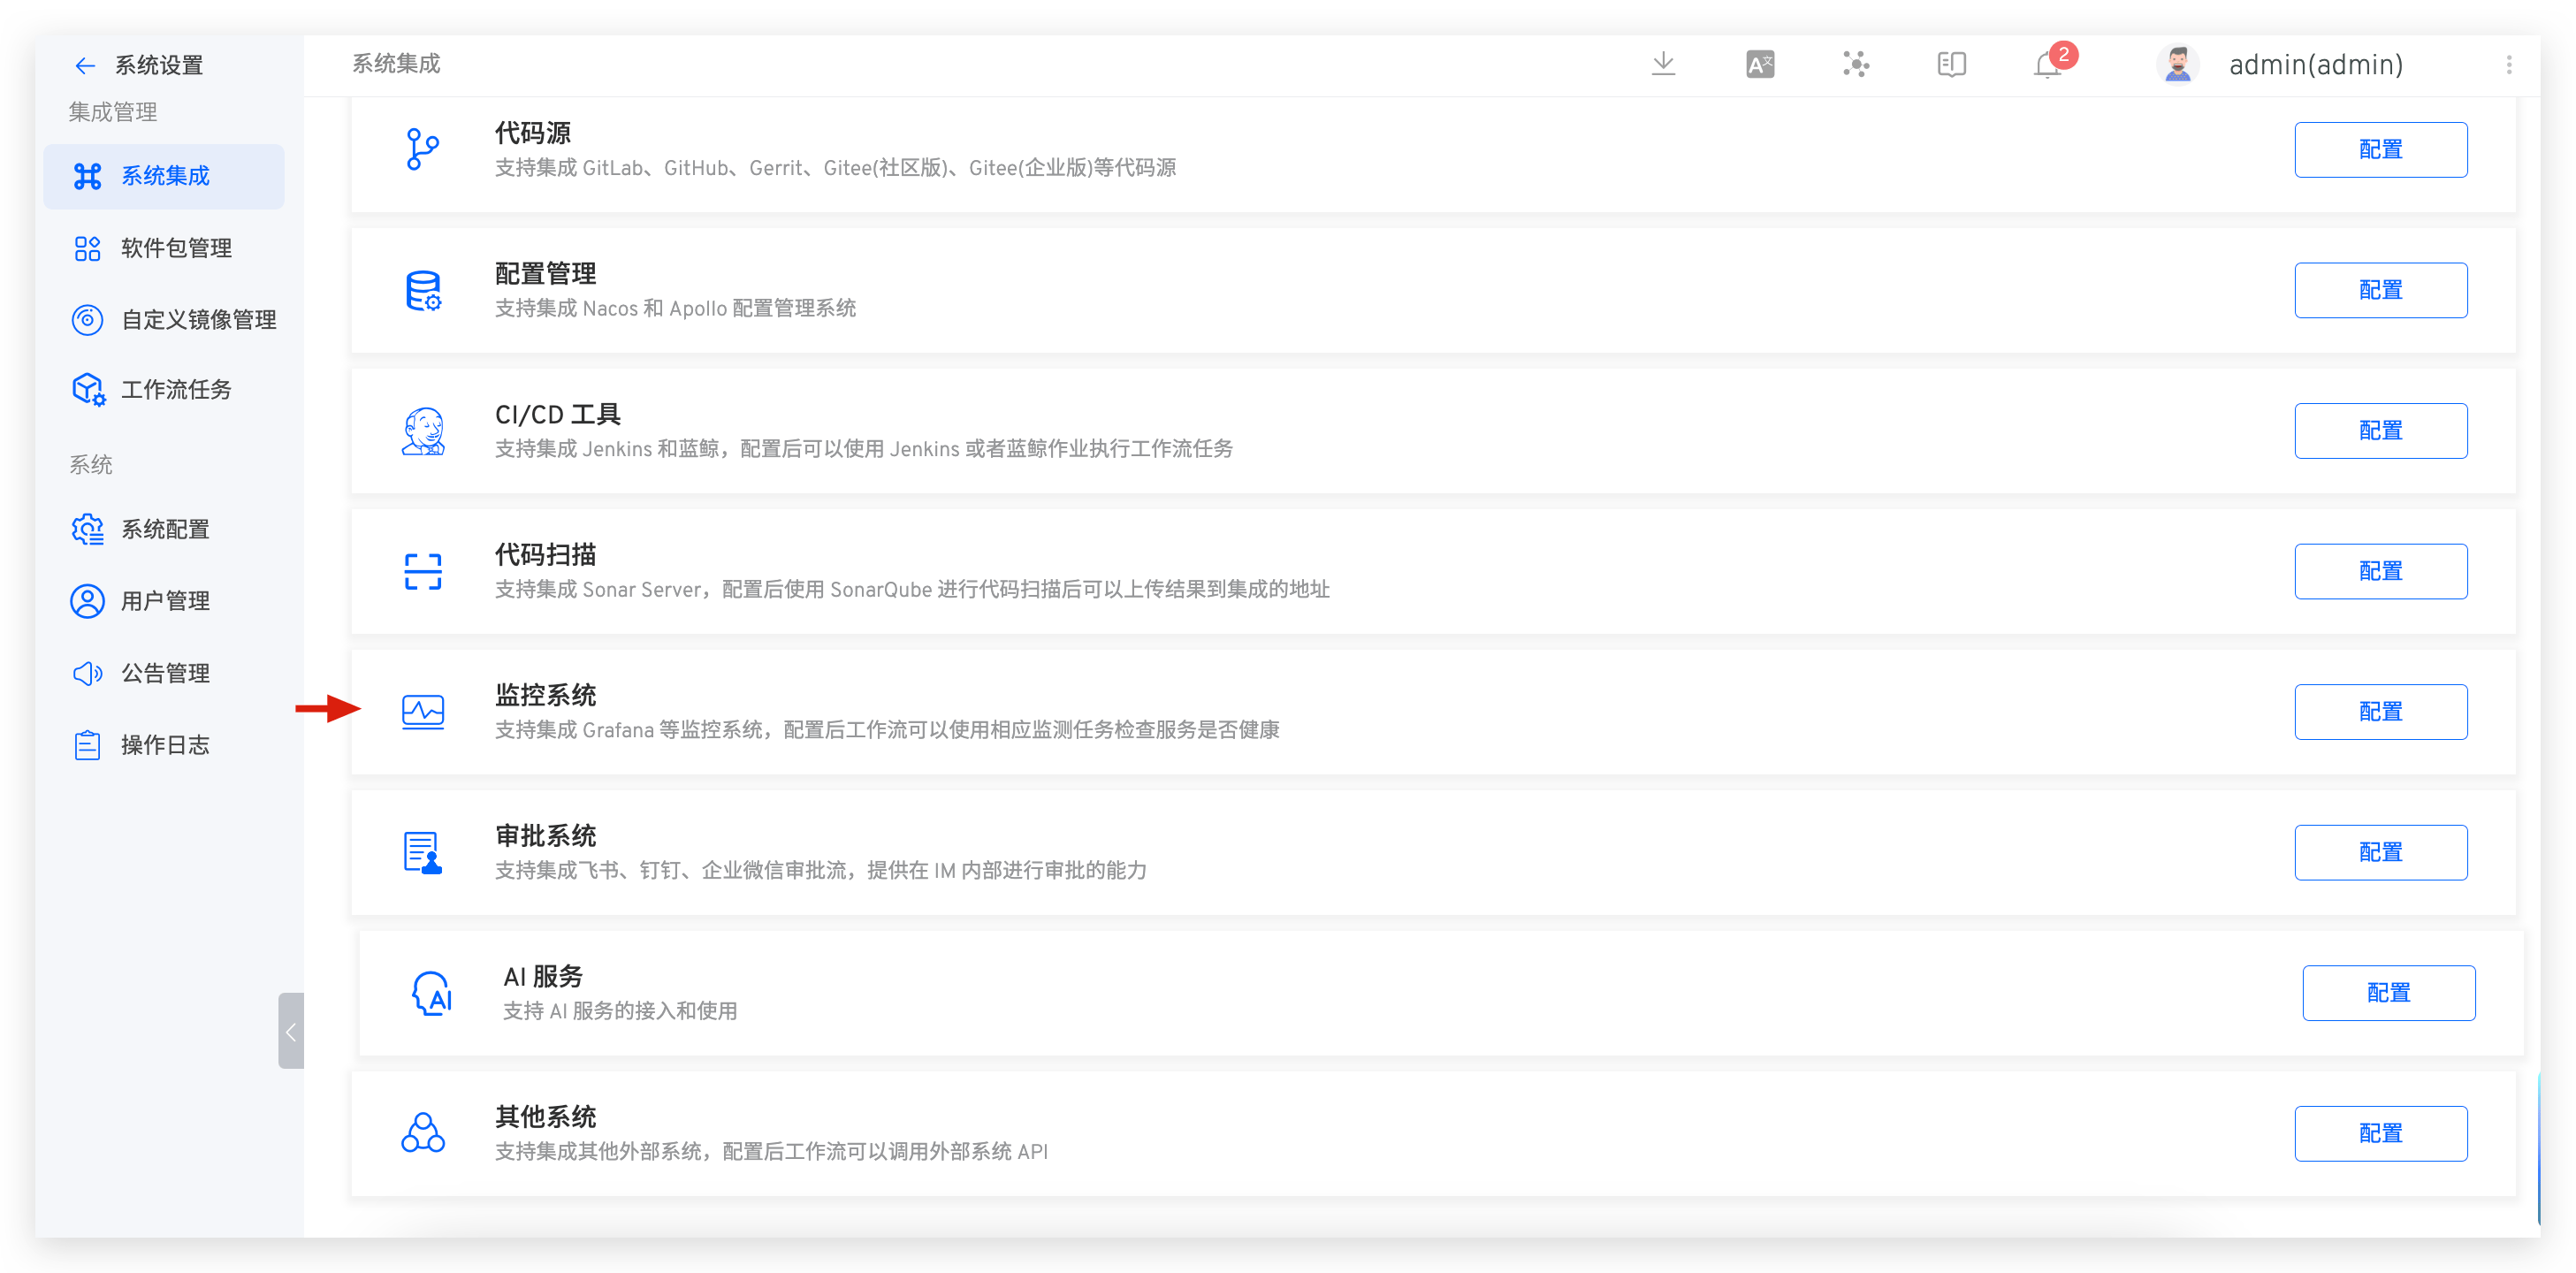Open the vertical three-dot menu in the top bar
Screen dimensions: 2576x1273
coord(2509,65)
